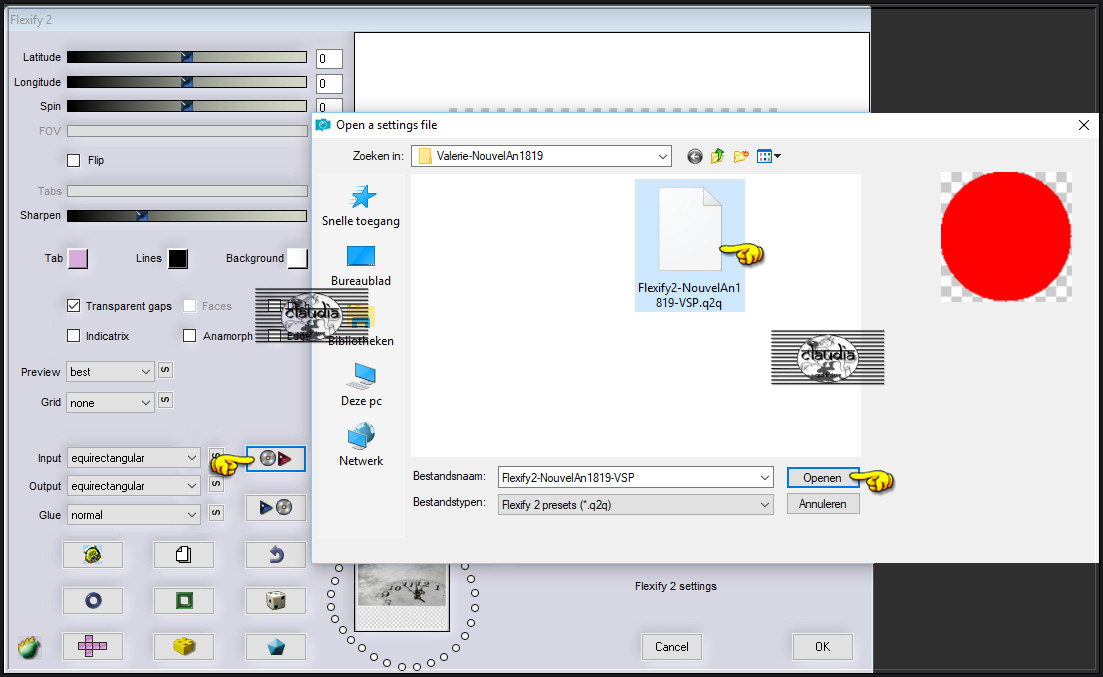Click the Sharpen slider

point(187,215)
